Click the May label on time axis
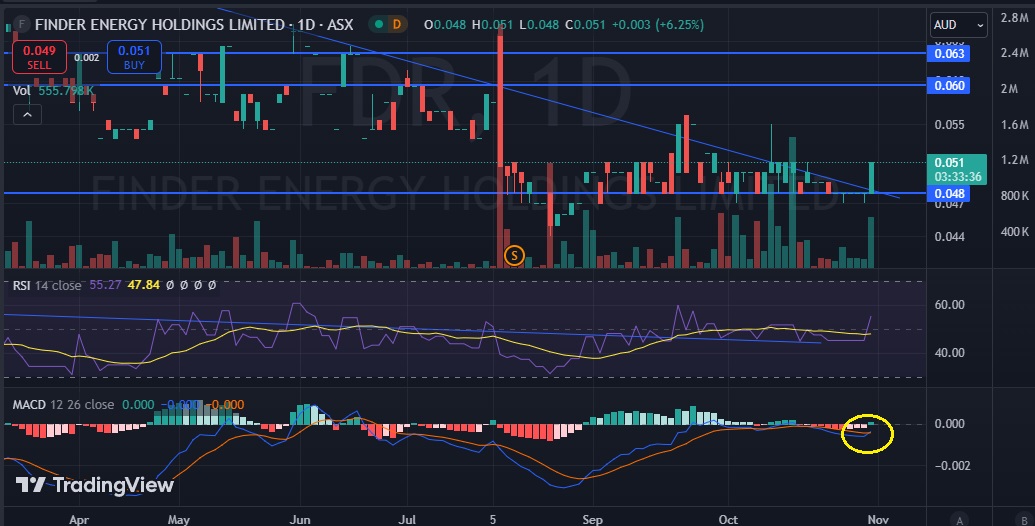 (179, 519)
